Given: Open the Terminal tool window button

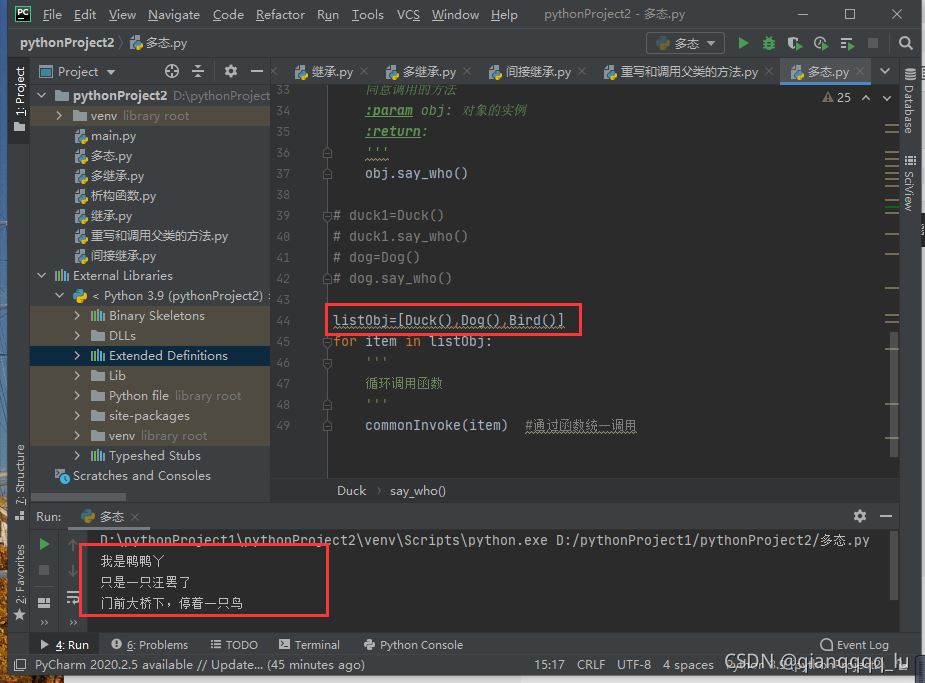Looking at the screenshot, I should pyautogui.click(x=310, y=645).
